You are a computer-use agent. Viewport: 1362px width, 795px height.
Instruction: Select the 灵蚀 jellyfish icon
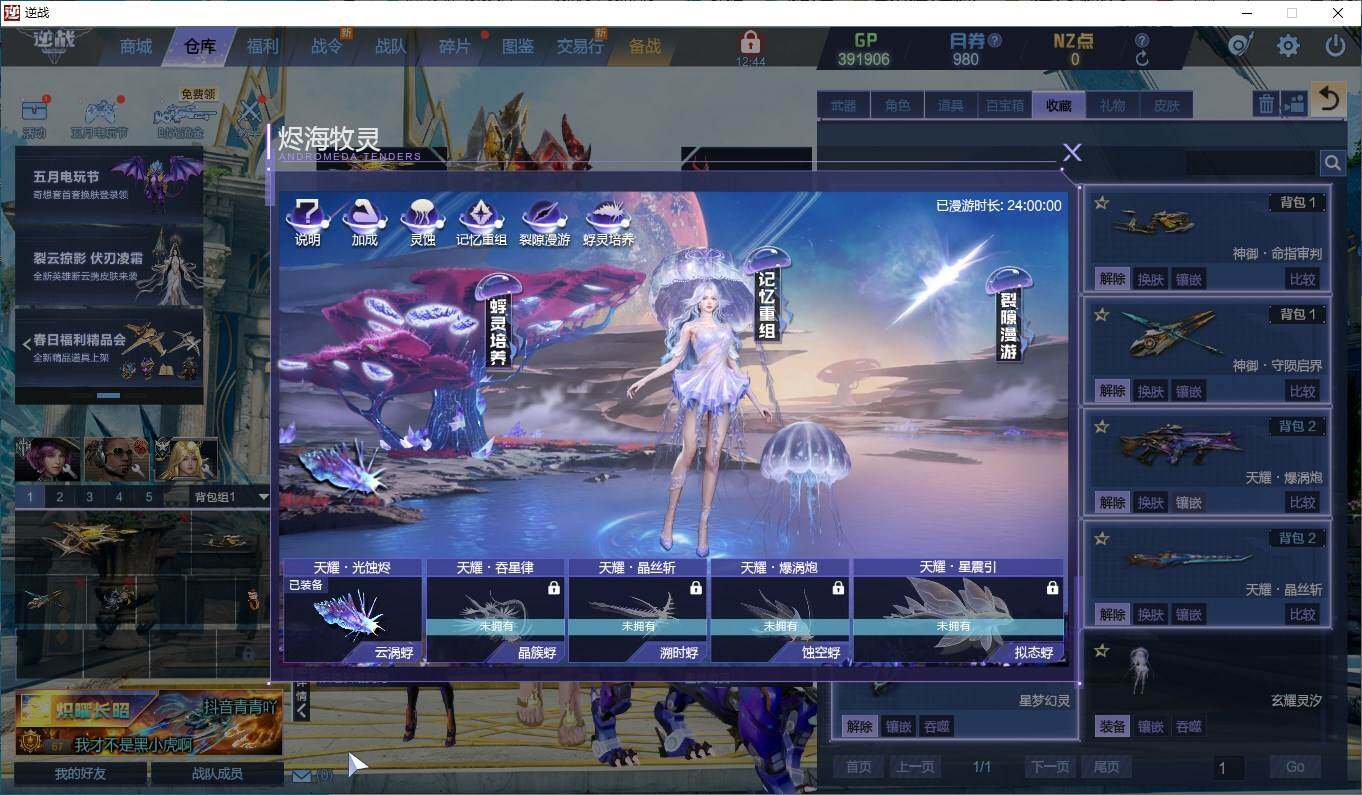423,221
